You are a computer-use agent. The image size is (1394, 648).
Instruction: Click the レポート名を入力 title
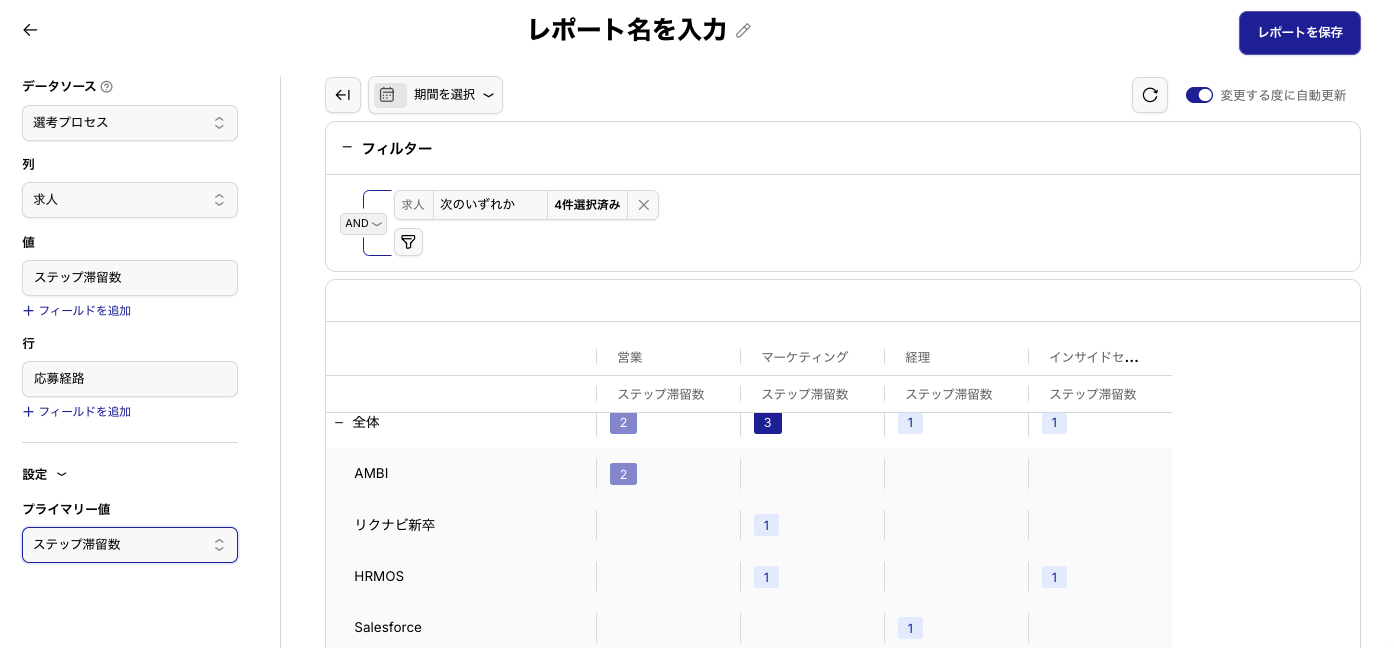(x=627, y=31)
